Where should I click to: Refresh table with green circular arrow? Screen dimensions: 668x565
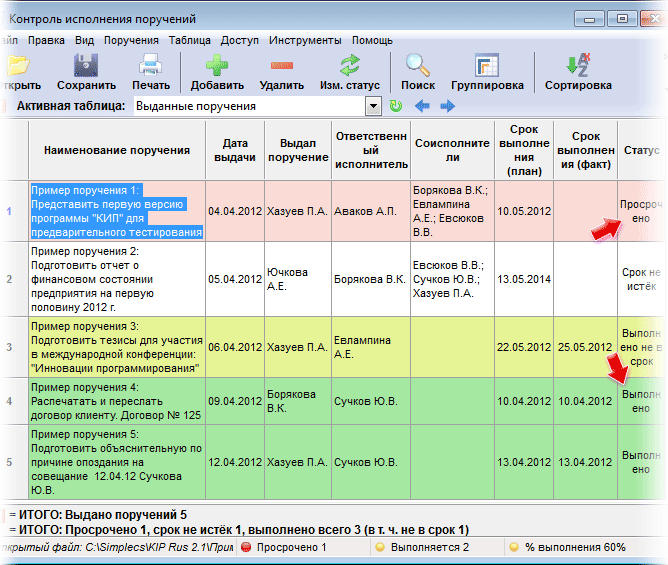click(x=396, y=106)
